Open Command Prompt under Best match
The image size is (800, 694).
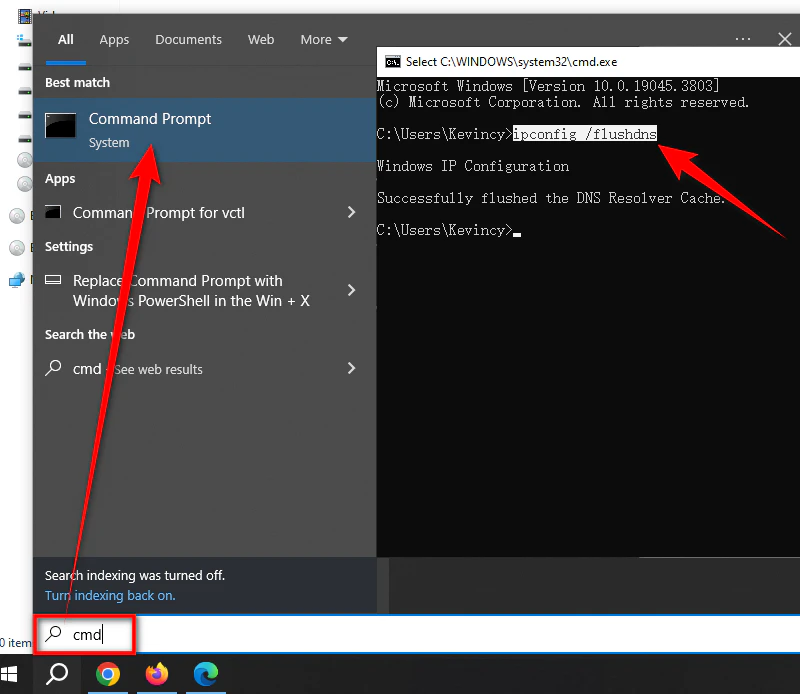(x=150, y=118)
